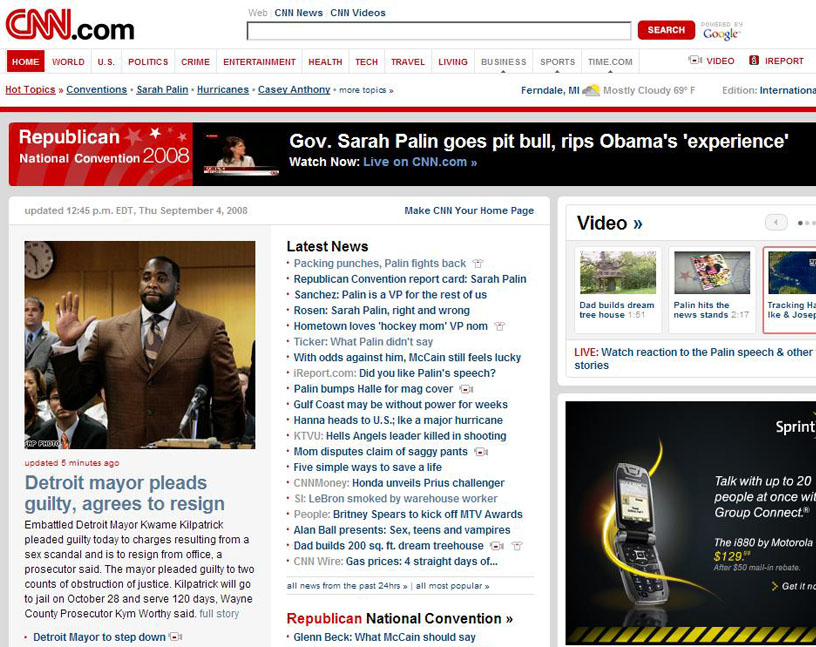Click the previous arrow in the Video panel
The width and height of the screenshot is (816, 647).
(776, 223)
